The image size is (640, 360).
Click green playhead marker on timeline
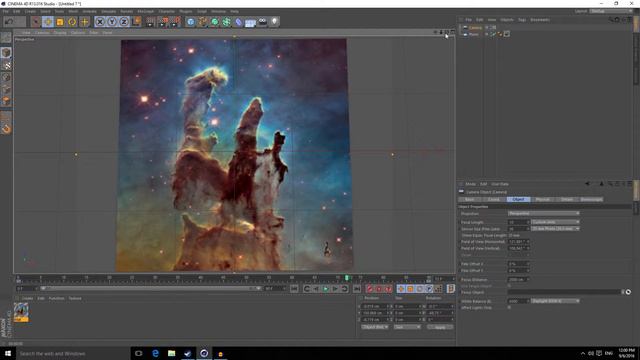coord(347,278)
